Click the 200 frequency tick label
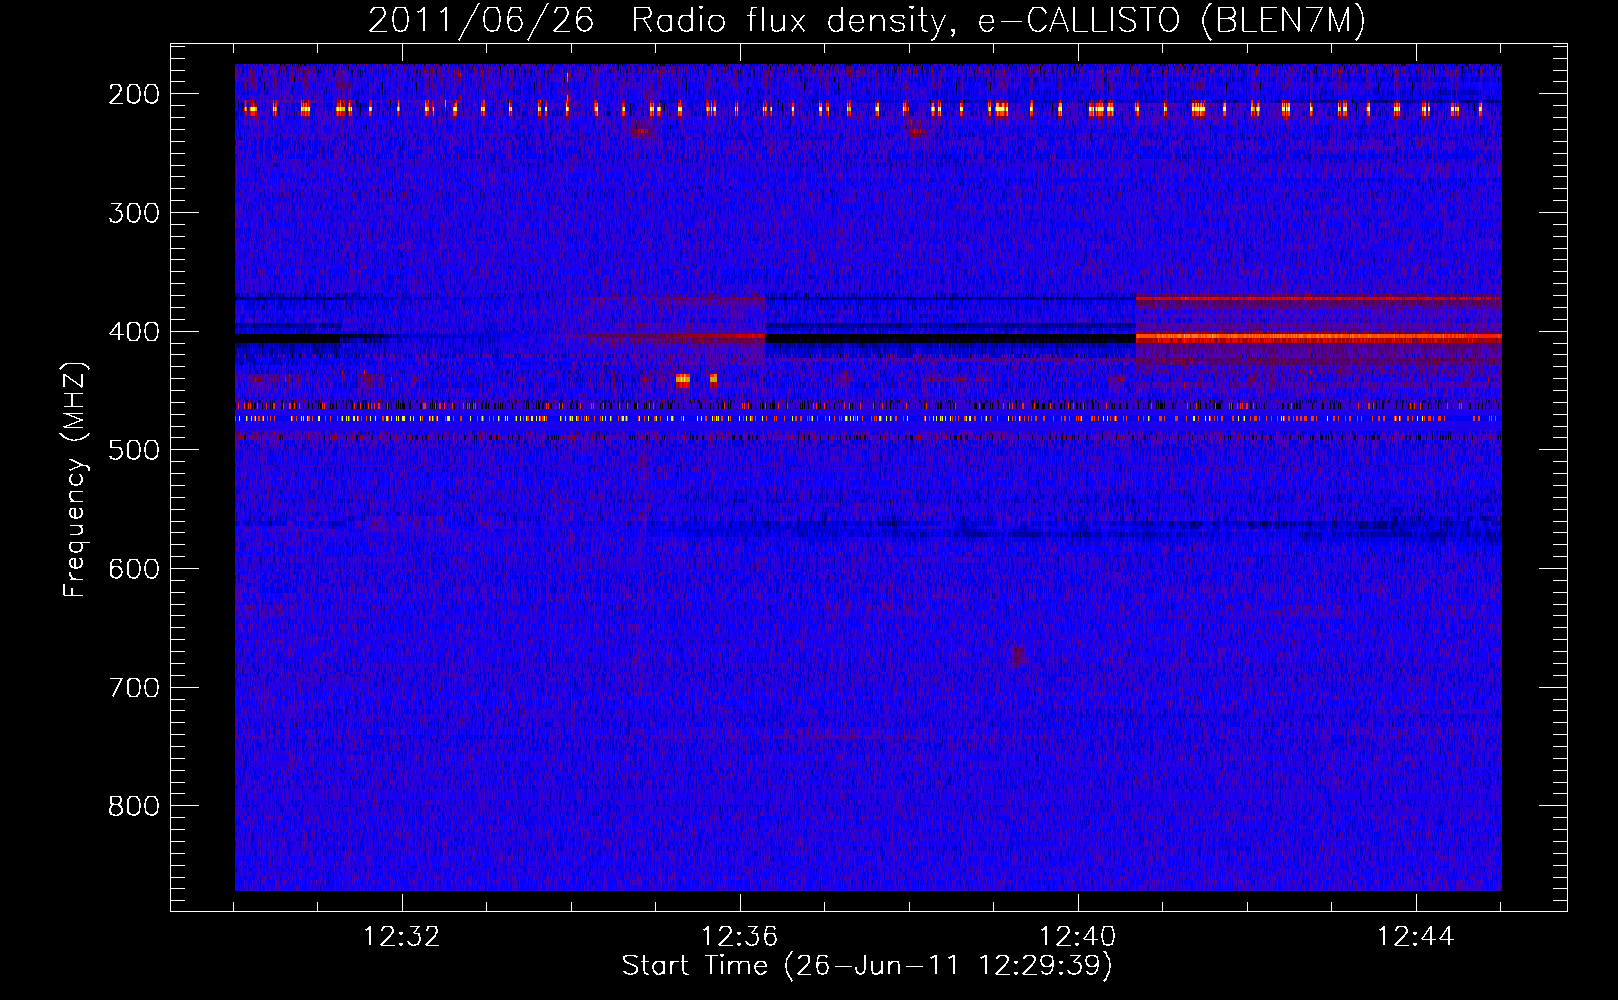 coord(134,94)
